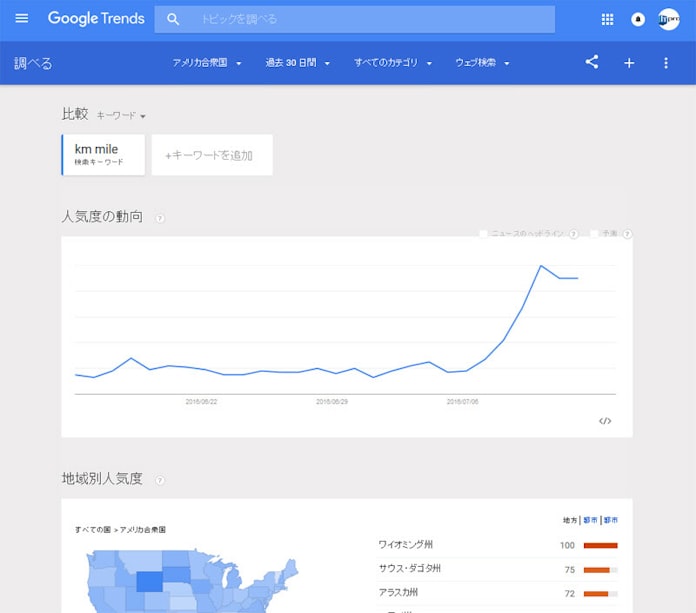Select the km mile keyword card
This screenshot has width=696, height=613.
pyautogui.click(x=104, y=155)
